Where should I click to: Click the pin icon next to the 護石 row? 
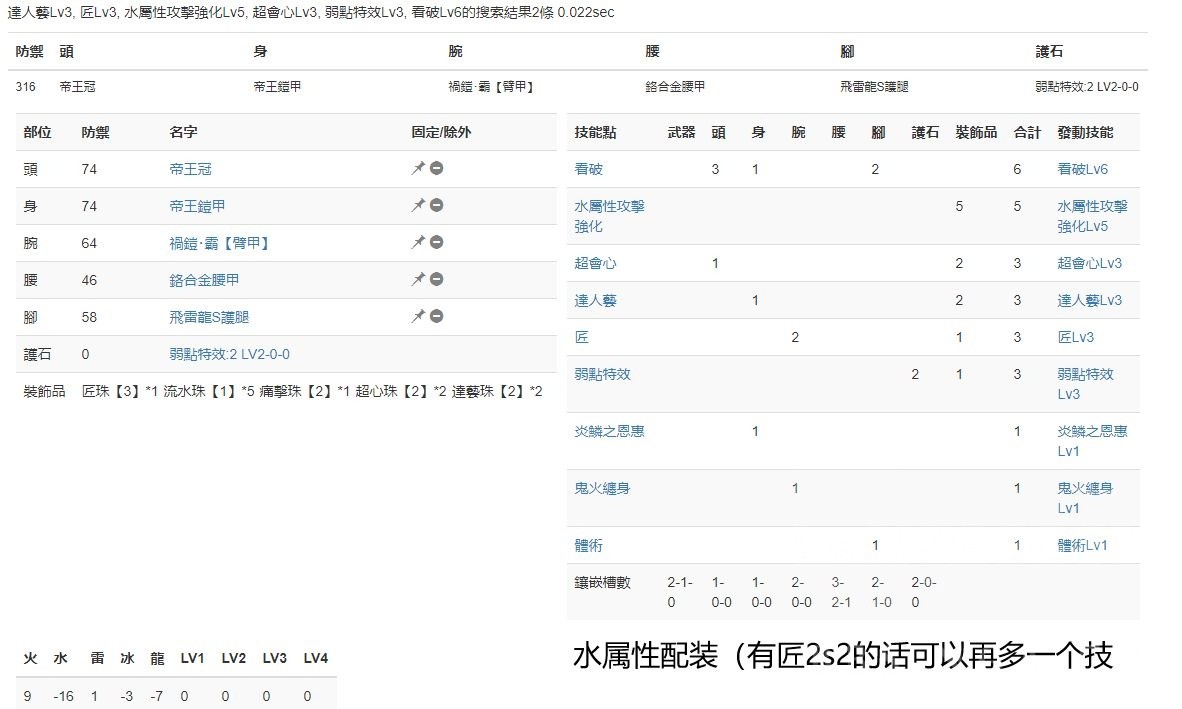pyautogui.click(x=418, y=352)
